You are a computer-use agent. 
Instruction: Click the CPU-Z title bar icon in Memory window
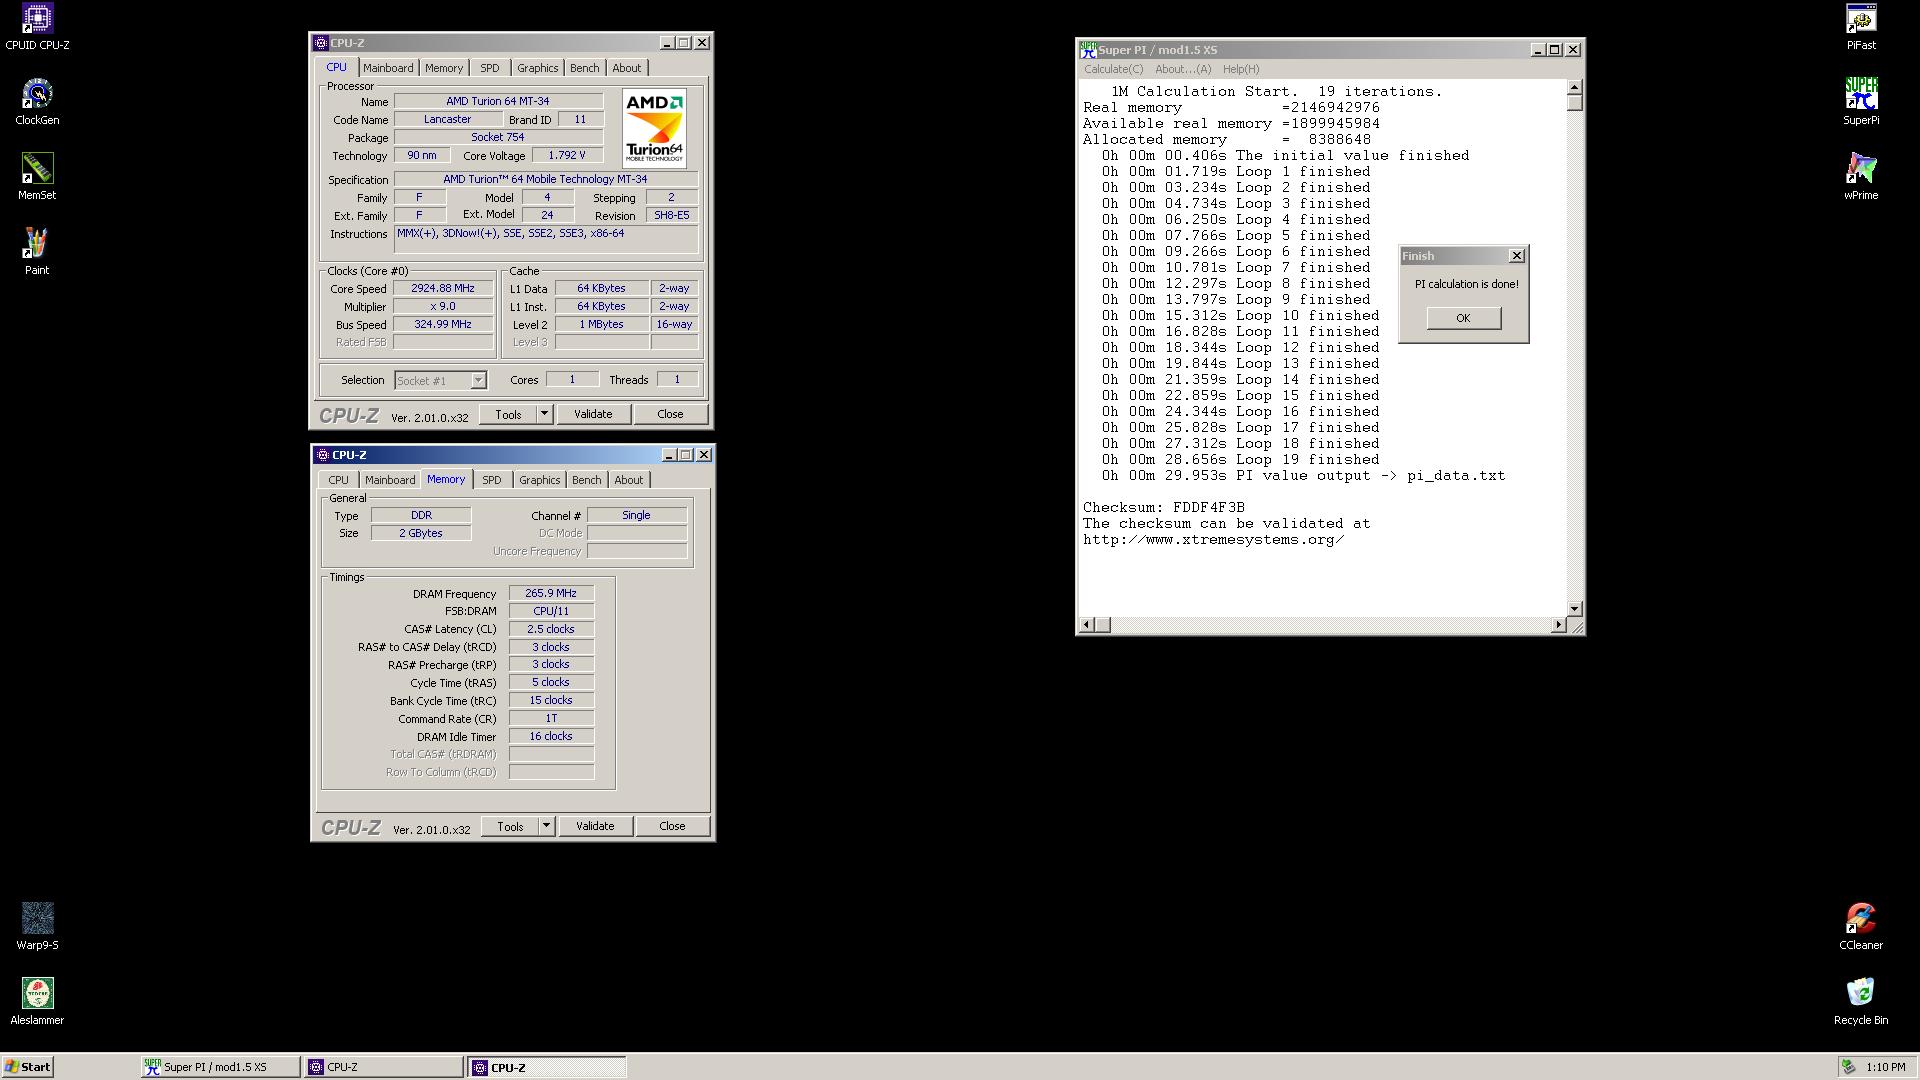tap(323, 455)
